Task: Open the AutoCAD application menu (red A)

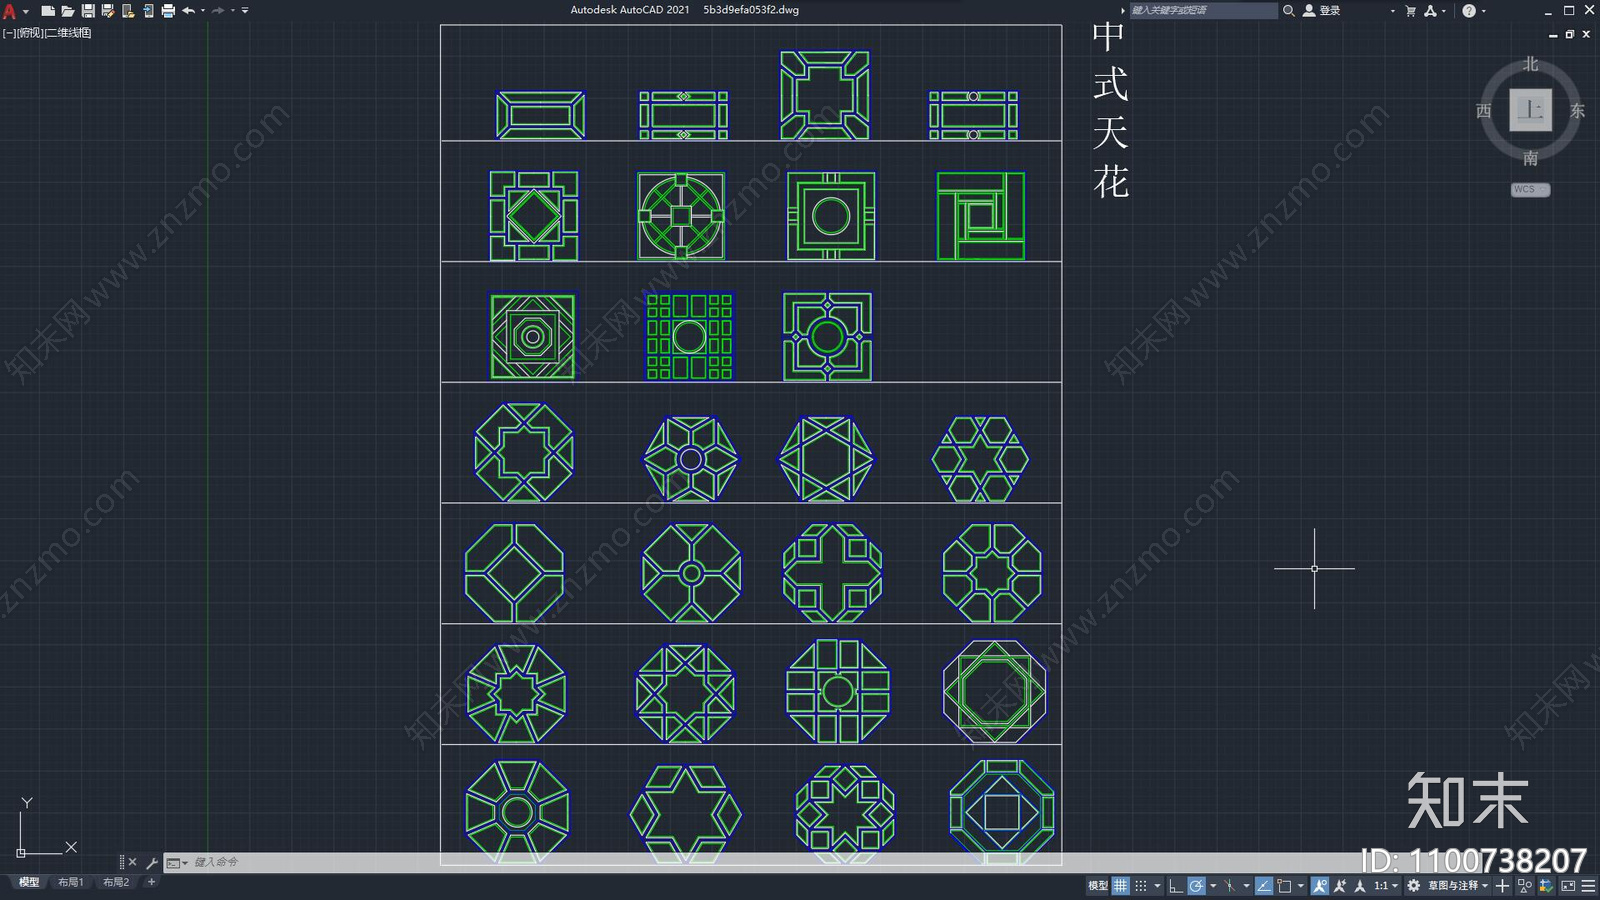Action: point(9,10)
